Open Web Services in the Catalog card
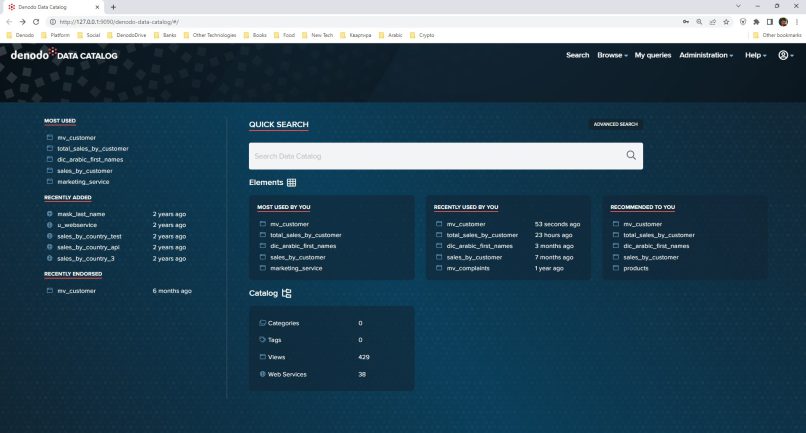Viewport: 806px width, 433px height. tap(287, 374)
